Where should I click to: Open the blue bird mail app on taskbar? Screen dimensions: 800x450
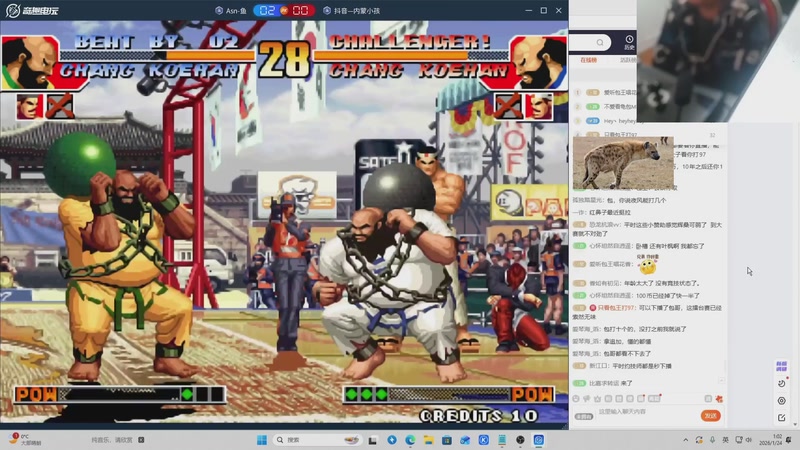click(465, 440)
